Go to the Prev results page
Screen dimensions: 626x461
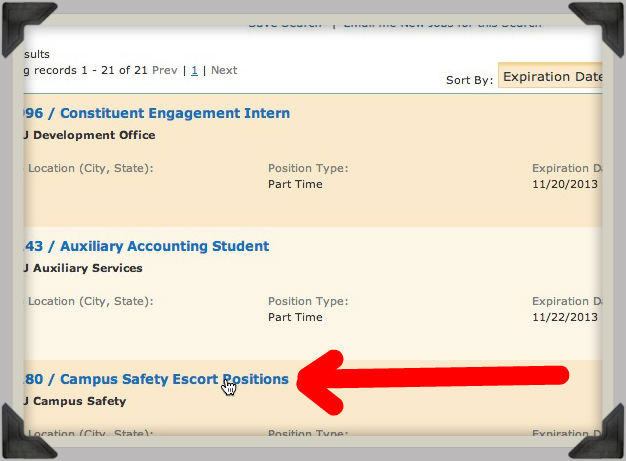coord(165,71)
